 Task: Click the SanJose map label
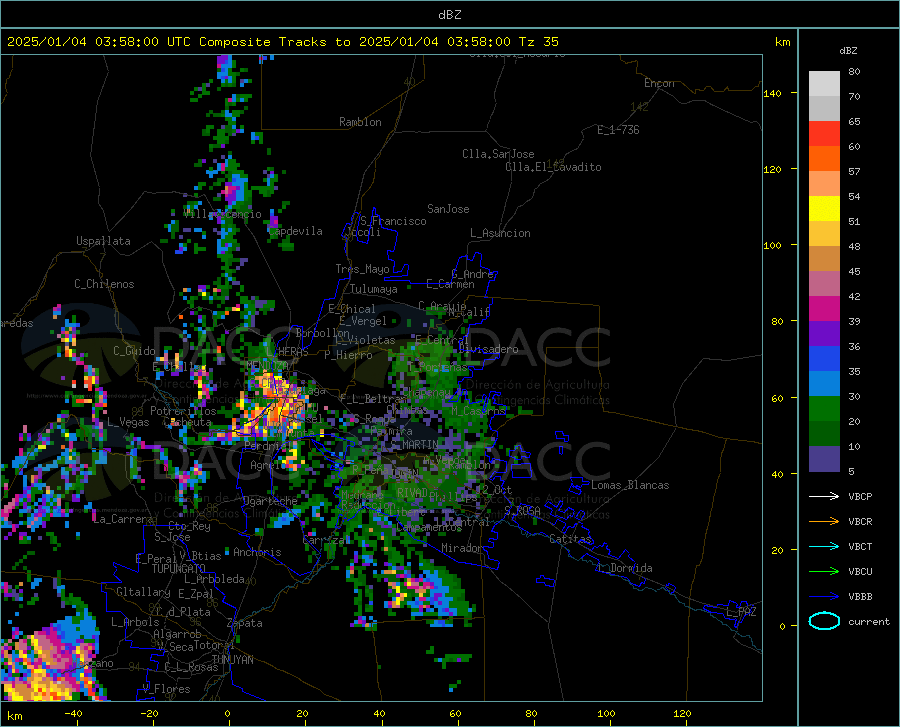(x=448, y=209)
